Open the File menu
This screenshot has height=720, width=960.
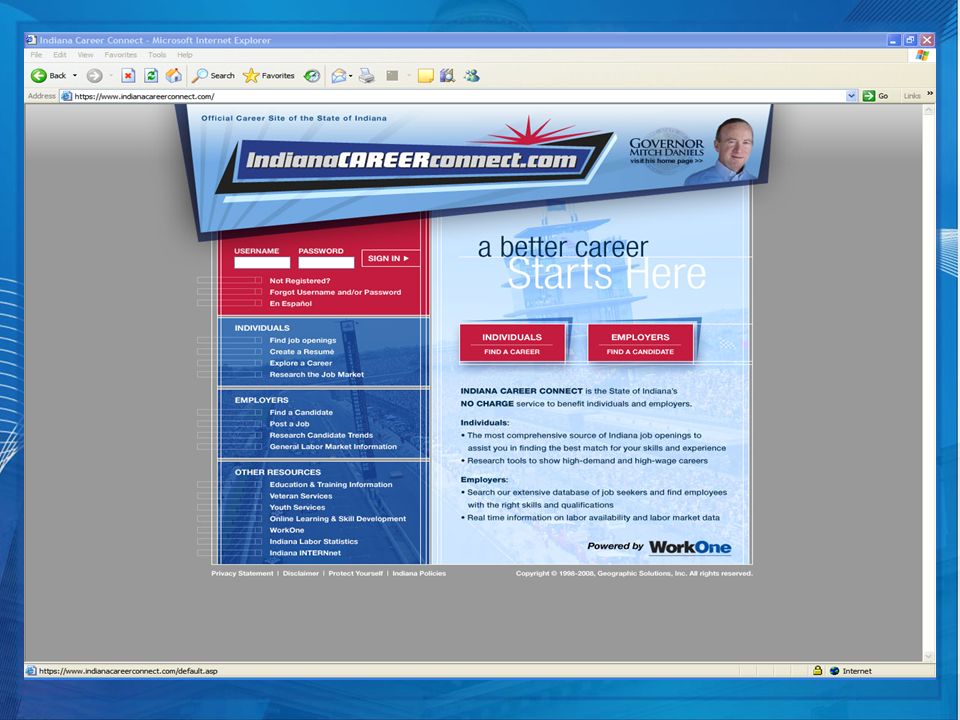[x=37, y=54]
